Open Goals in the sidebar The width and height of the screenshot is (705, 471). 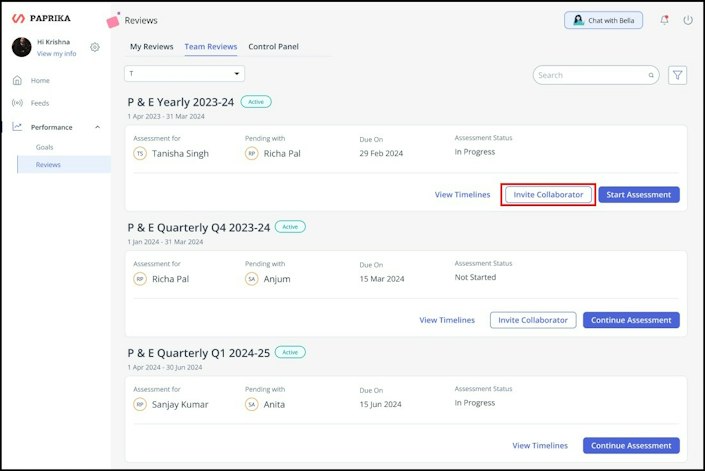[45, 147]
